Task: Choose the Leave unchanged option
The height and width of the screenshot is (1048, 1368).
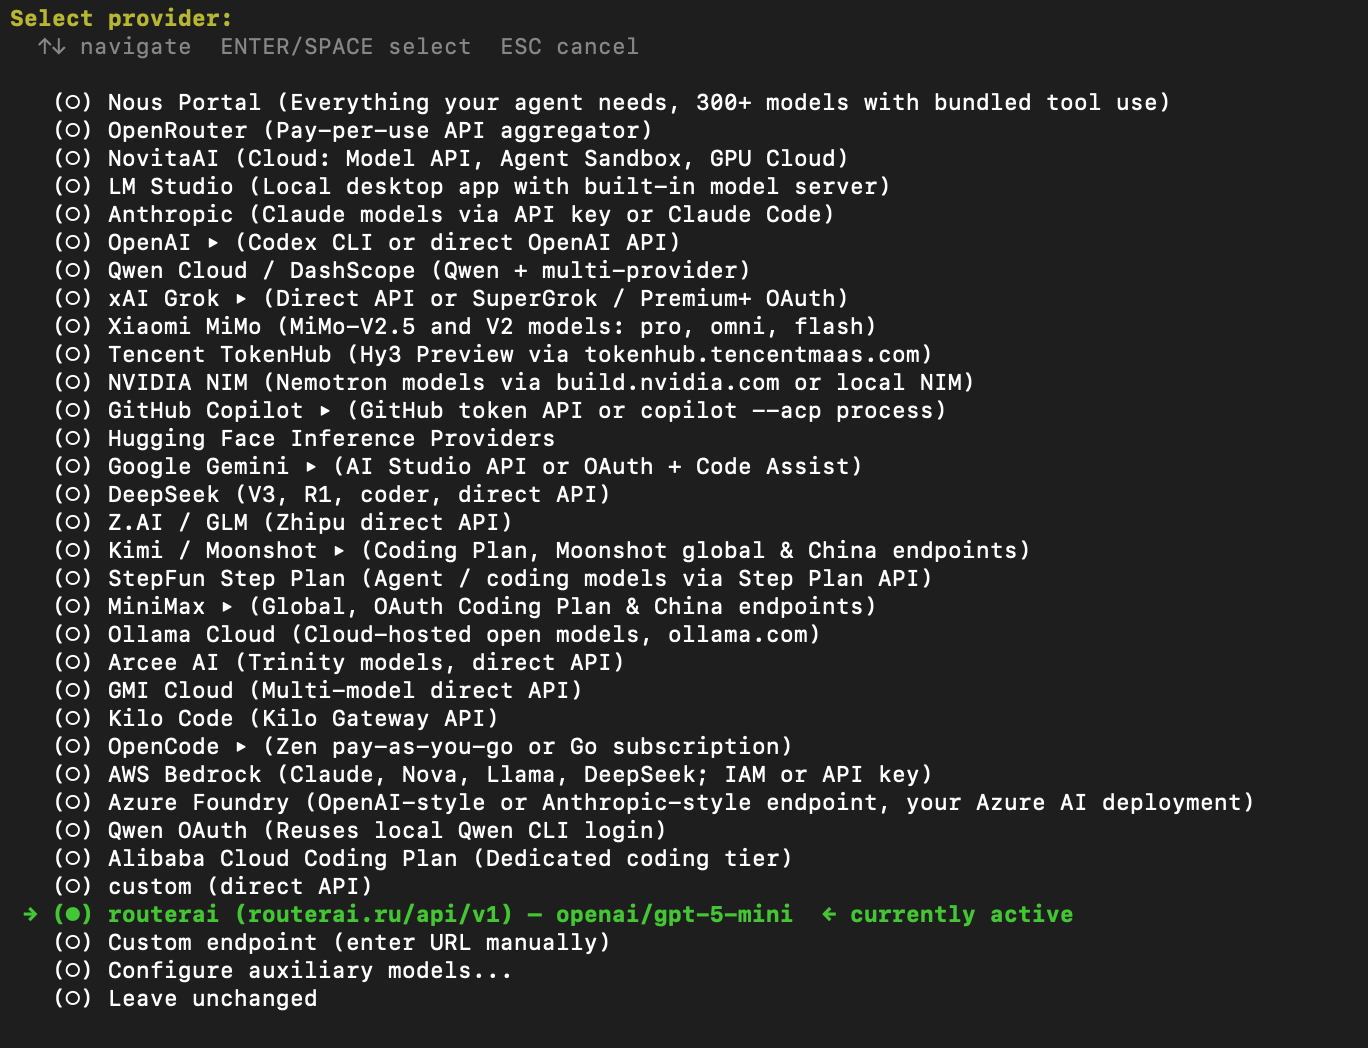Action: (x=186, y=998)
